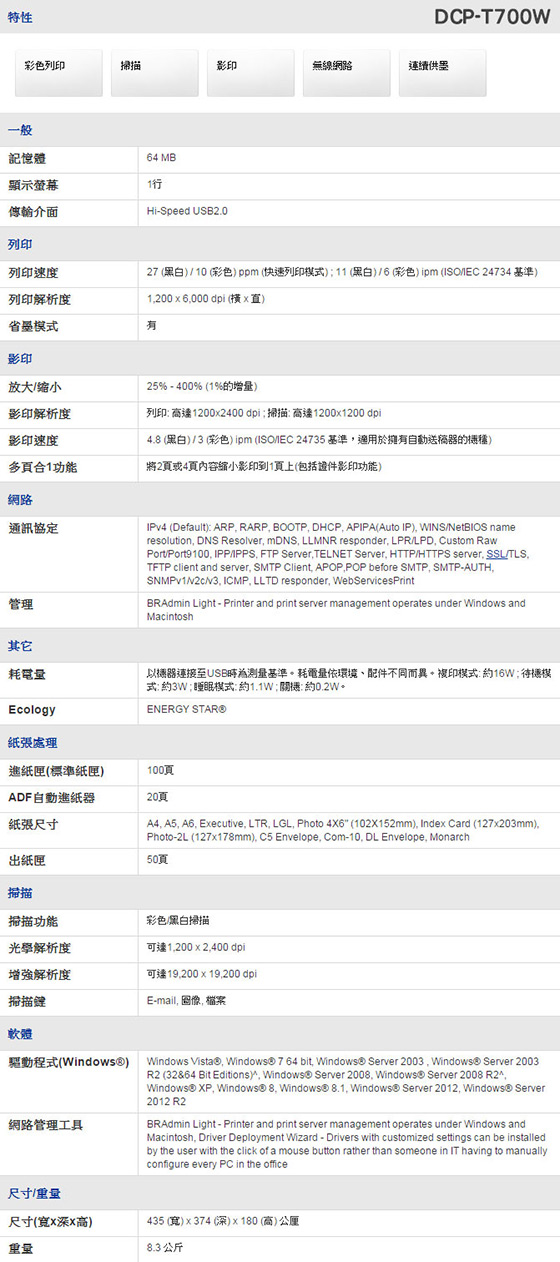Screen dimensions: 560x1262
Task: Select the 記憶體 64 MB value
Action: click(x=161, y=158)
